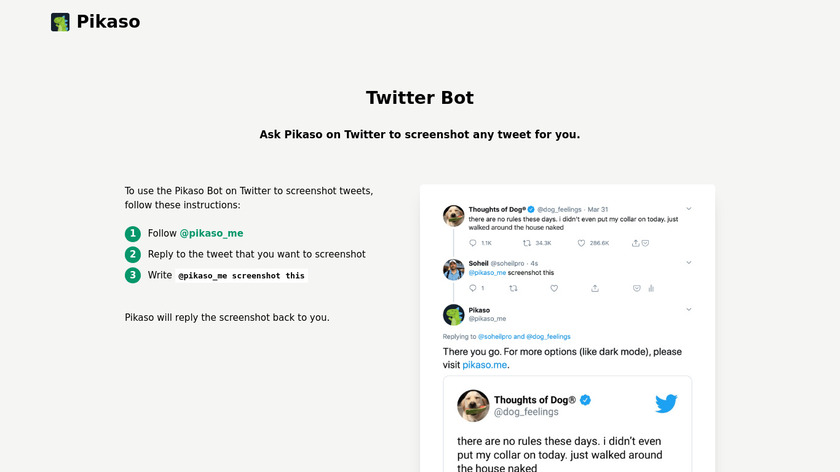The width and height of the screenshot is (840, 472).
Task: Click the '@pikaso_me screenshot this' code snippet
Action: 241,275
